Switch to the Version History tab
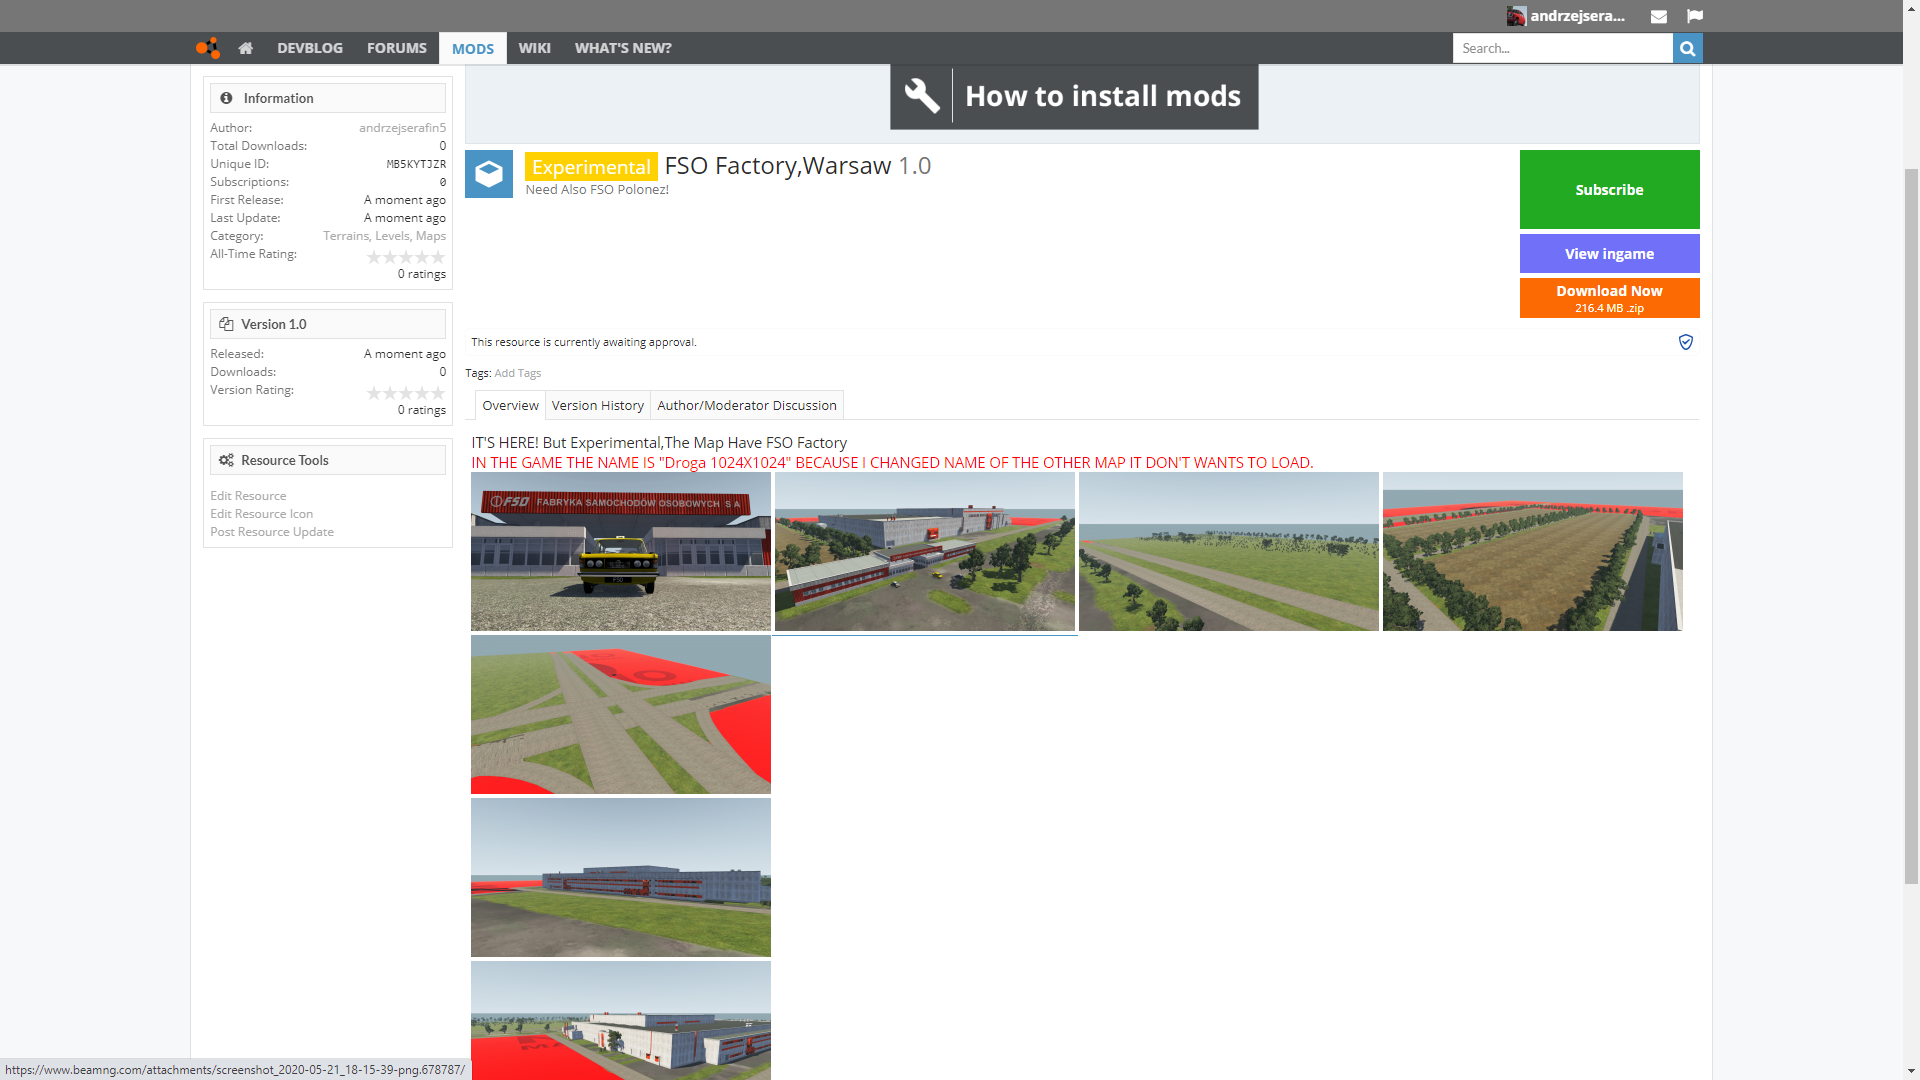This screenshot has height=1080, width=1920. (598, 405)
